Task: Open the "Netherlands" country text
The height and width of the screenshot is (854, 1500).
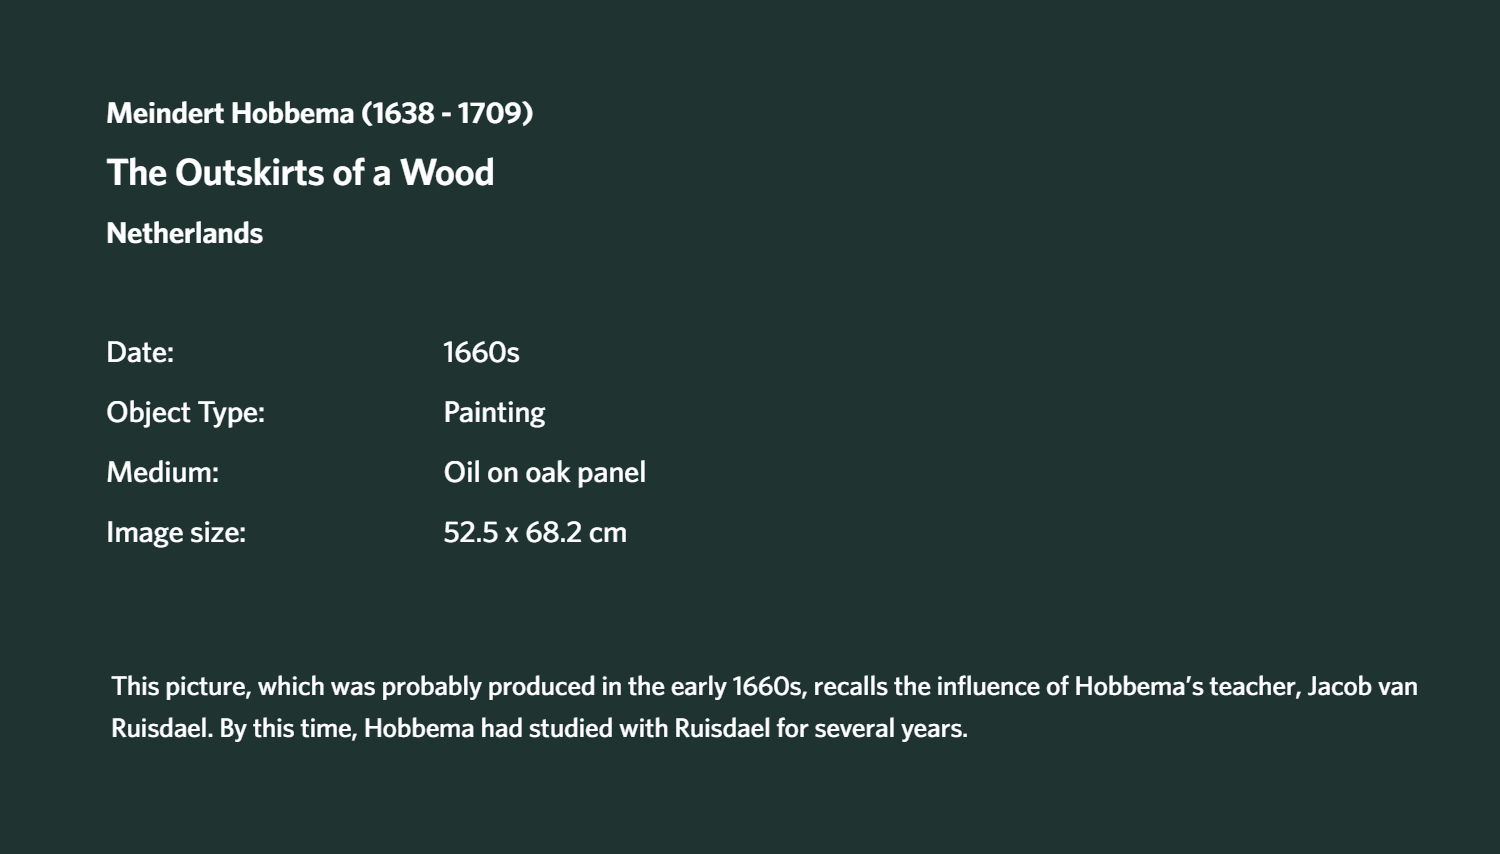Action: (184, 233)
